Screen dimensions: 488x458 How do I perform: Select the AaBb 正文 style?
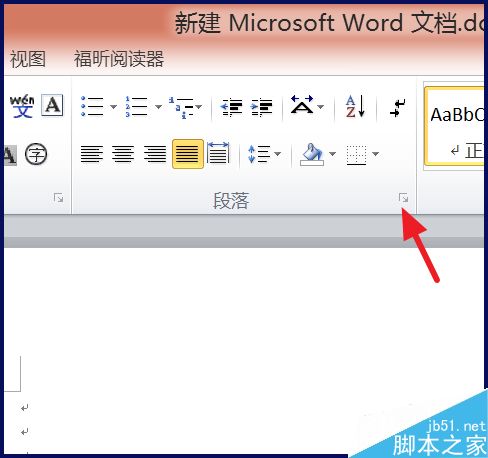(x=454, y=126)
